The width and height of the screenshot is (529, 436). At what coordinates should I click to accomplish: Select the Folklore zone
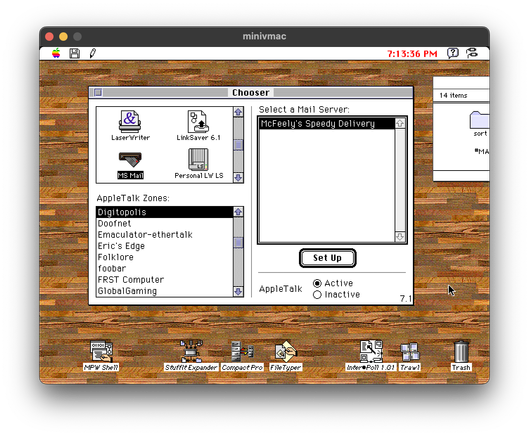(165, 257)
